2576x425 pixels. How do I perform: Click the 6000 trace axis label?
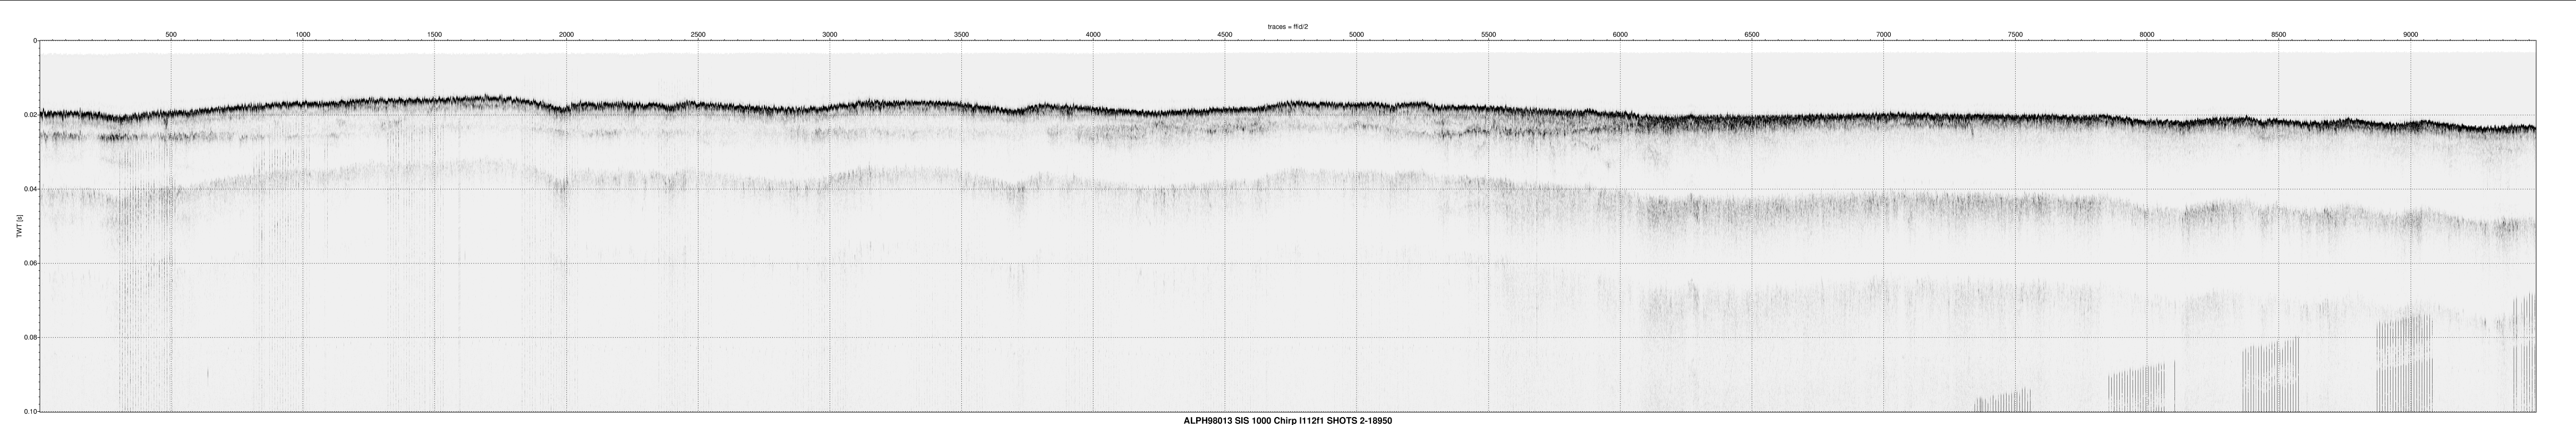[x=1620, y=35]
